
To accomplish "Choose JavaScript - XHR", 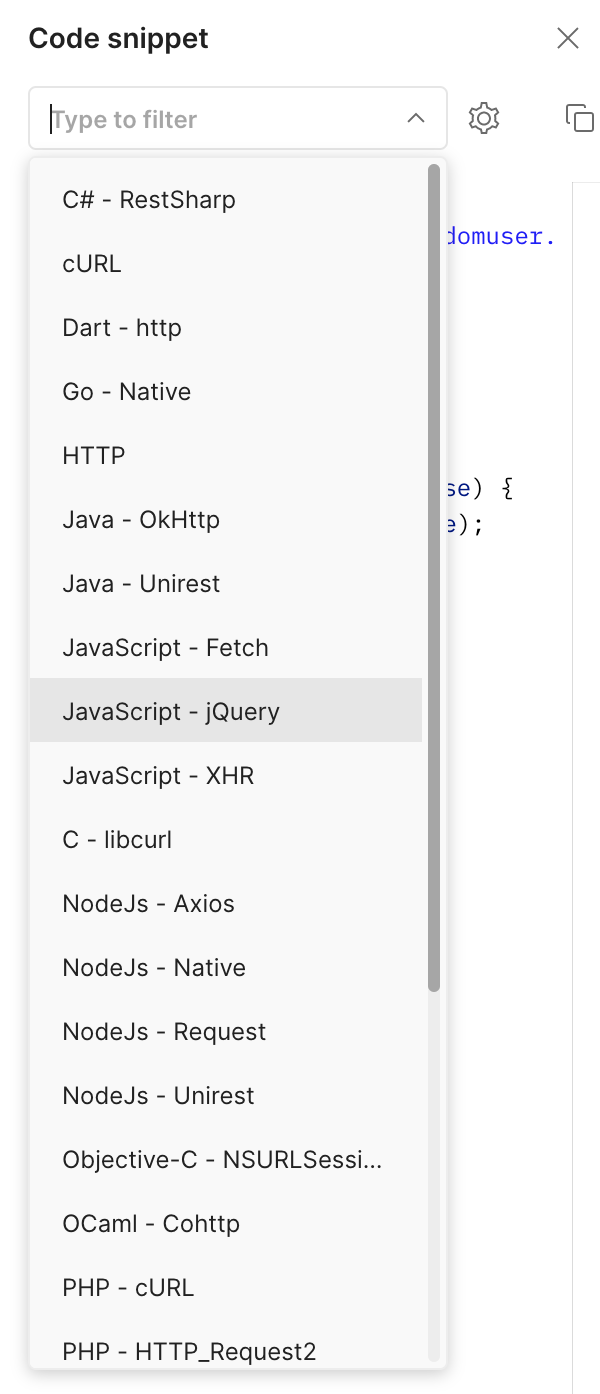I will [x=158, y=776].
